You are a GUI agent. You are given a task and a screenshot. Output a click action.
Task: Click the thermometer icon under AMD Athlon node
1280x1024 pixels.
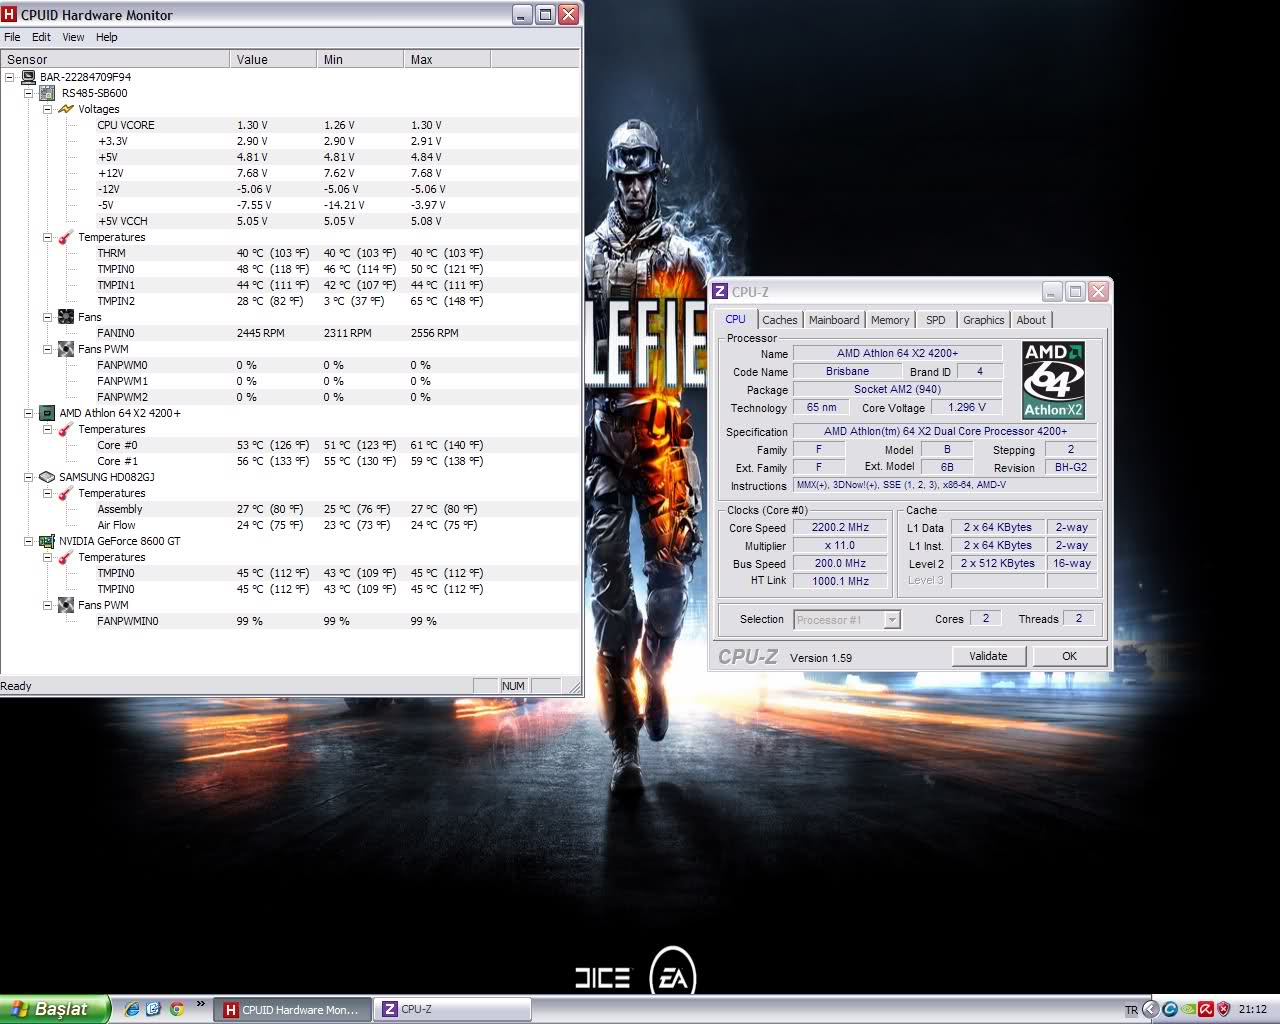click(66, 429)
